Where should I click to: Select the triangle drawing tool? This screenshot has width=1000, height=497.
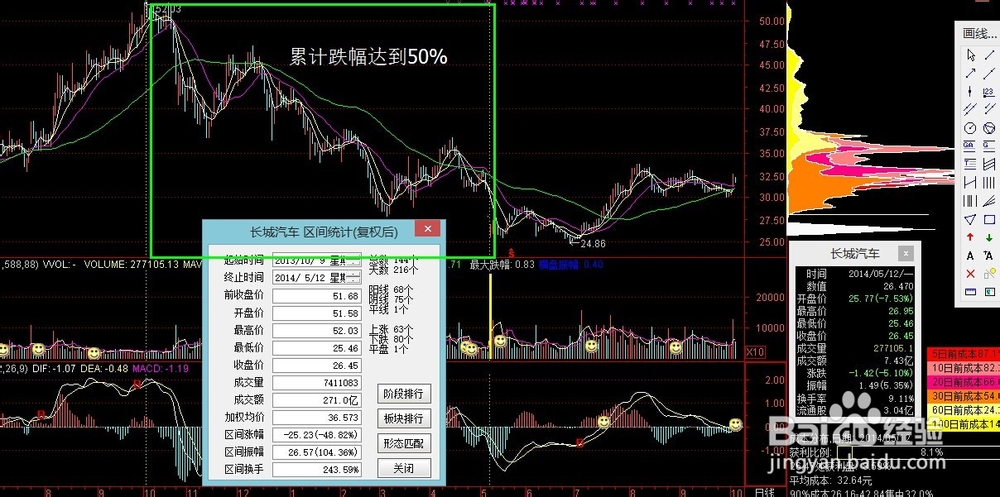(970, 219)
